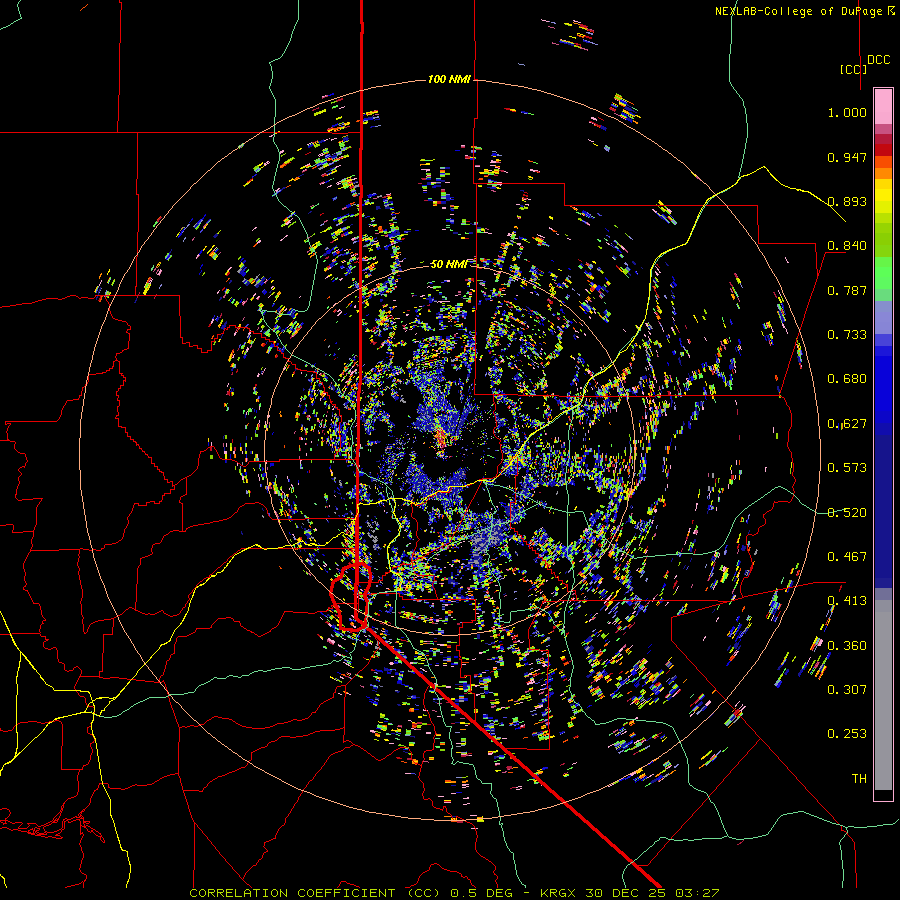Click the TH threshold label
The image size is (900, 900).
click(859, 779)
